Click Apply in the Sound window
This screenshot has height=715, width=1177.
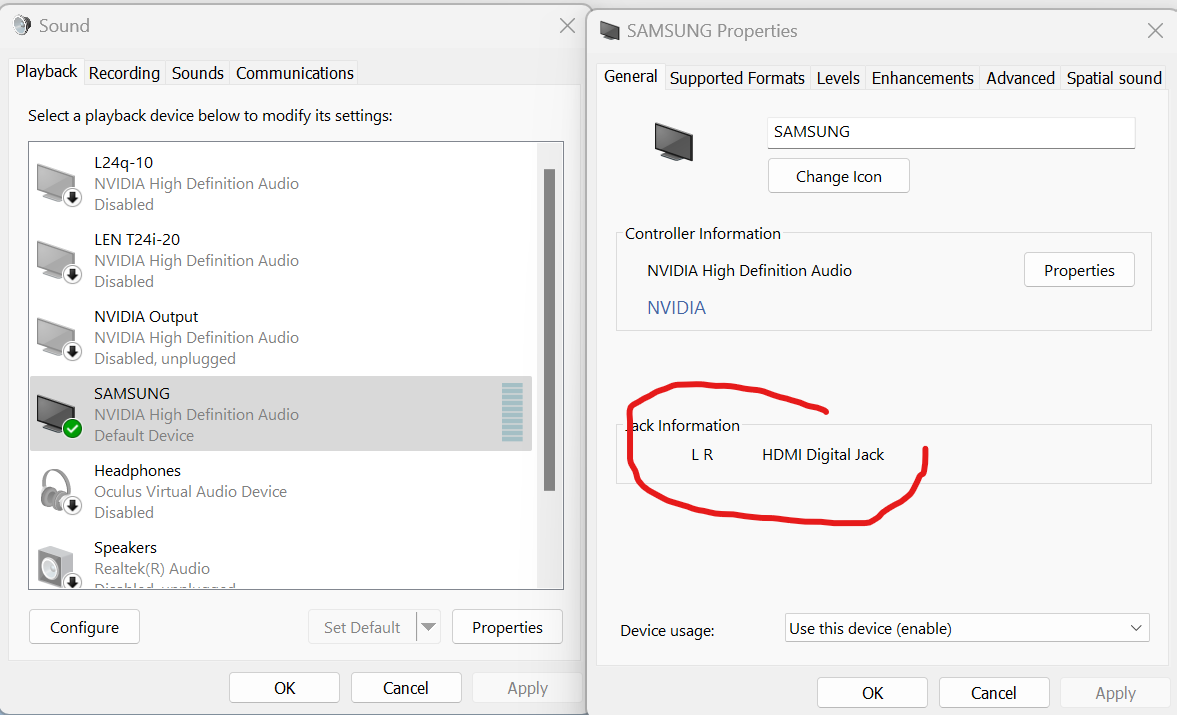pyautogui.click(x=527, y=688)
